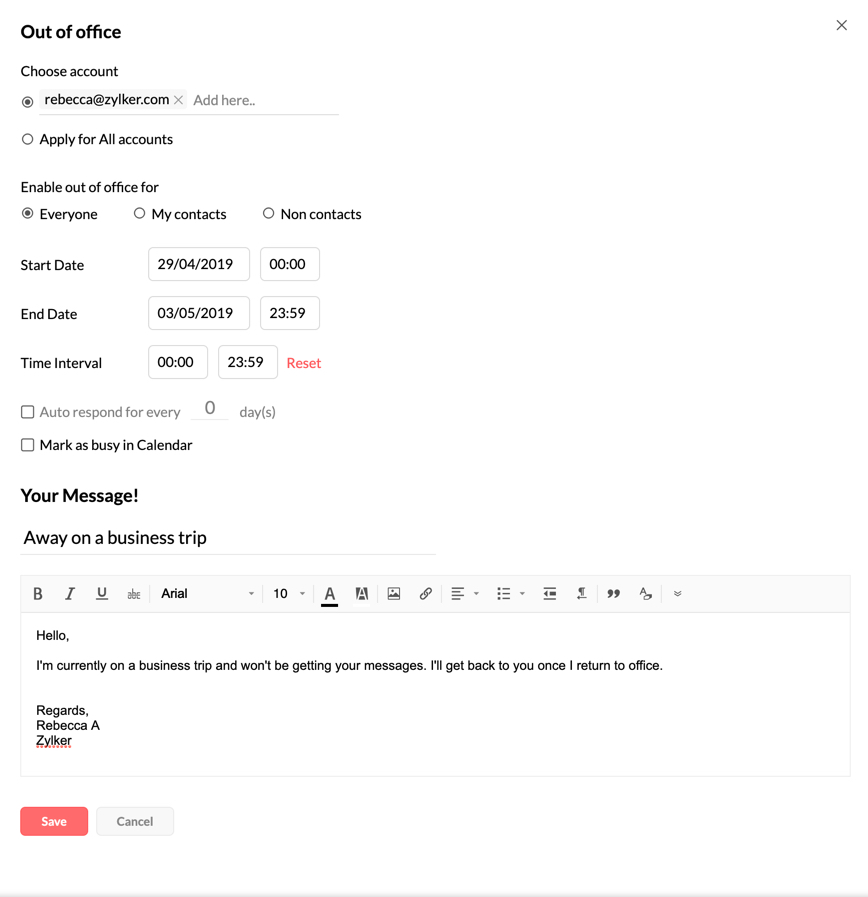Choose Everyone for out of office
Screen dimensions: 868x897
click(x=27, y=213)
